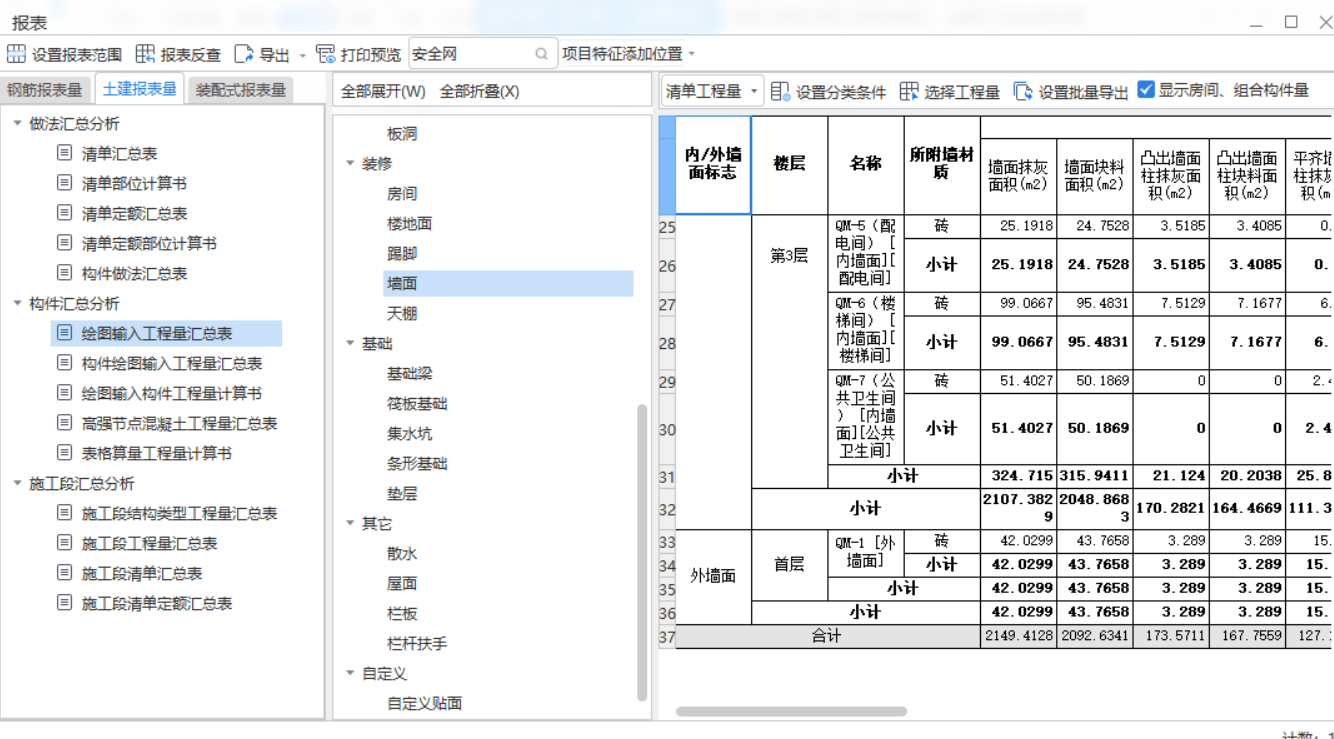Switch to the 土建报表量 tab
The width and height of the screenshot is (1334, 739).
coord(140,89)
